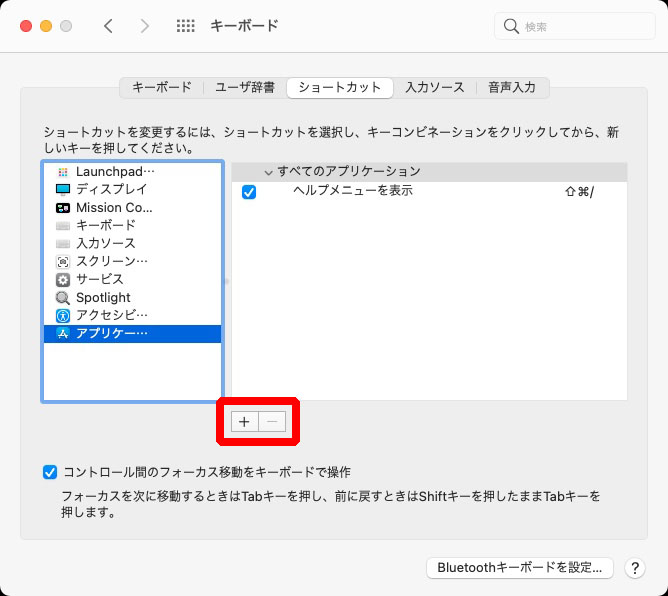Click the 入力ソース list keyboard icon
The image size is (668, 596).
pyautogui.click(x=63, y=244)
